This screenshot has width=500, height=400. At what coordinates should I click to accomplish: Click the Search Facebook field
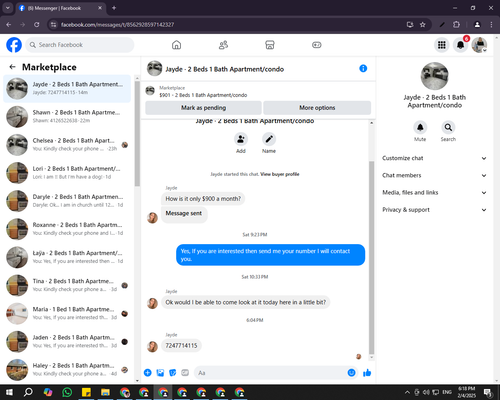80,45
